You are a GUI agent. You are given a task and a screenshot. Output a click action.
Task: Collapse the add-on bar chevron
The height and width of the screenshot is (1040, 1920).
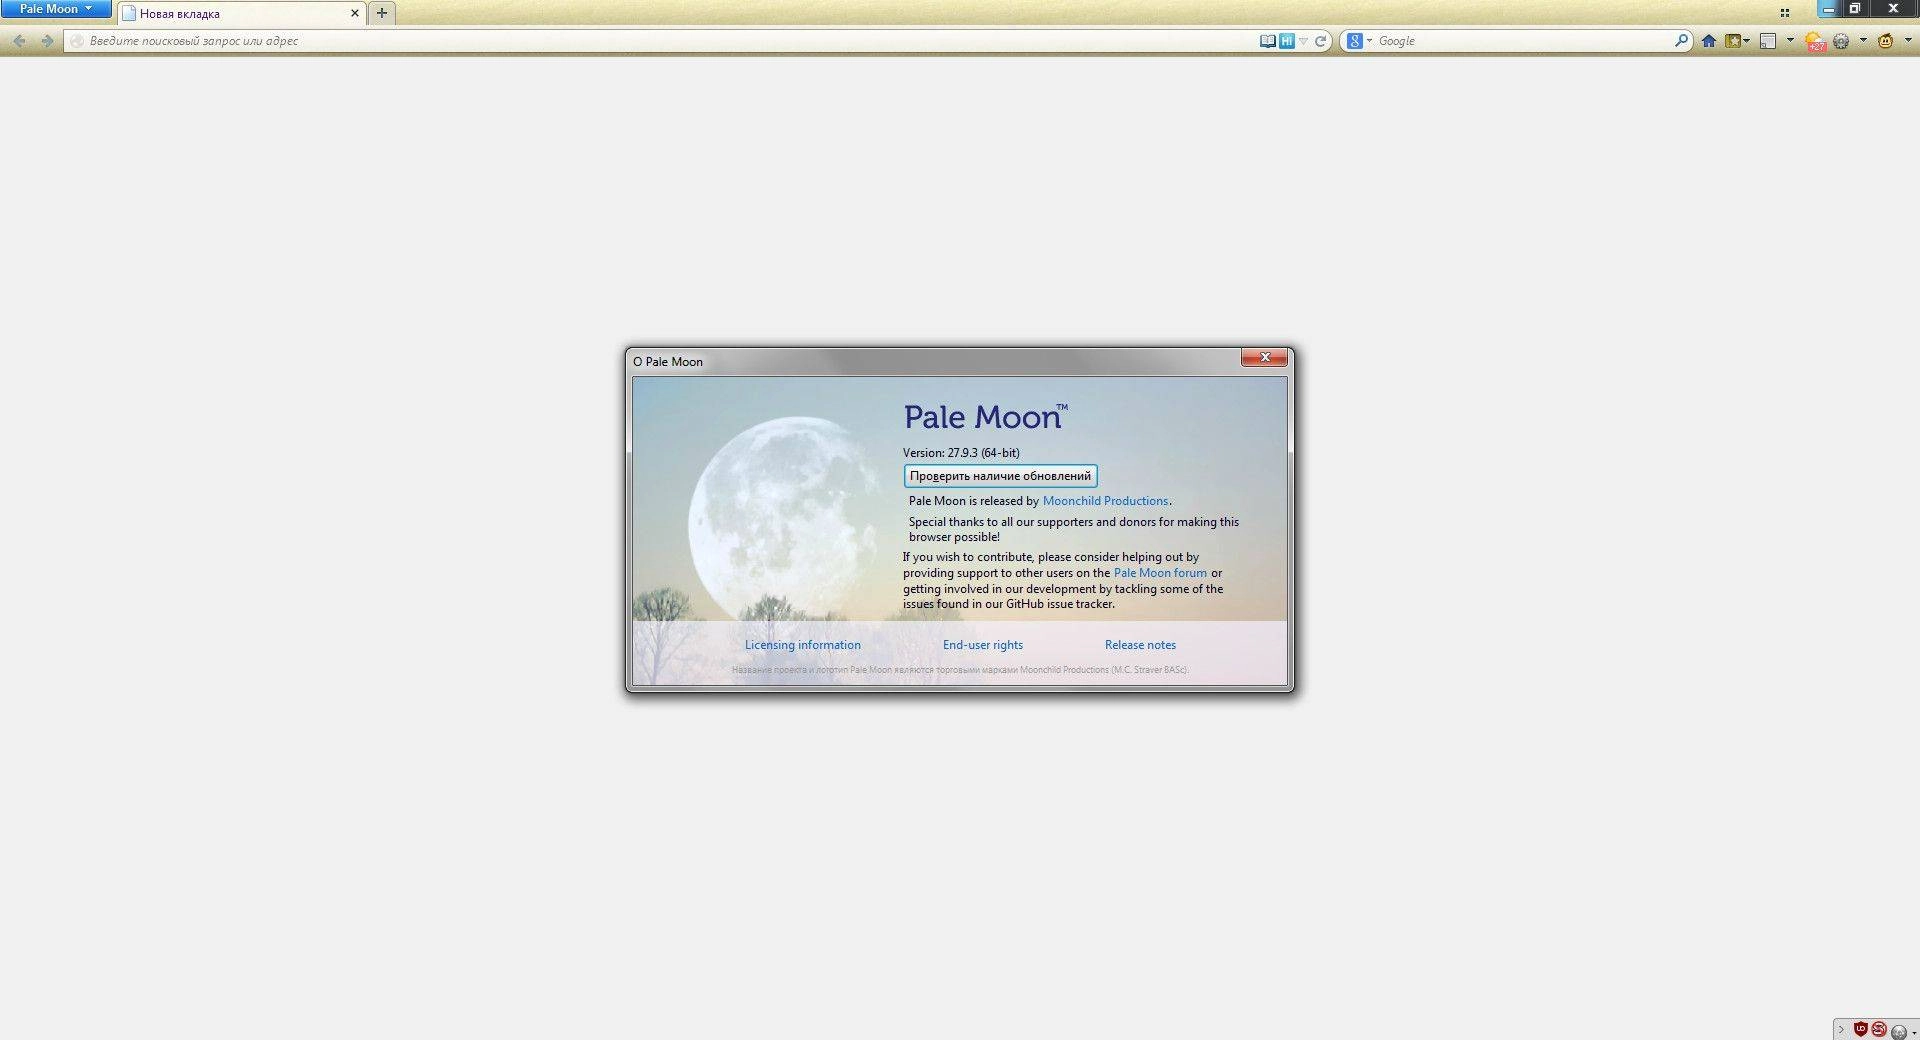pyautogui.click(x=1841, y=1029)
